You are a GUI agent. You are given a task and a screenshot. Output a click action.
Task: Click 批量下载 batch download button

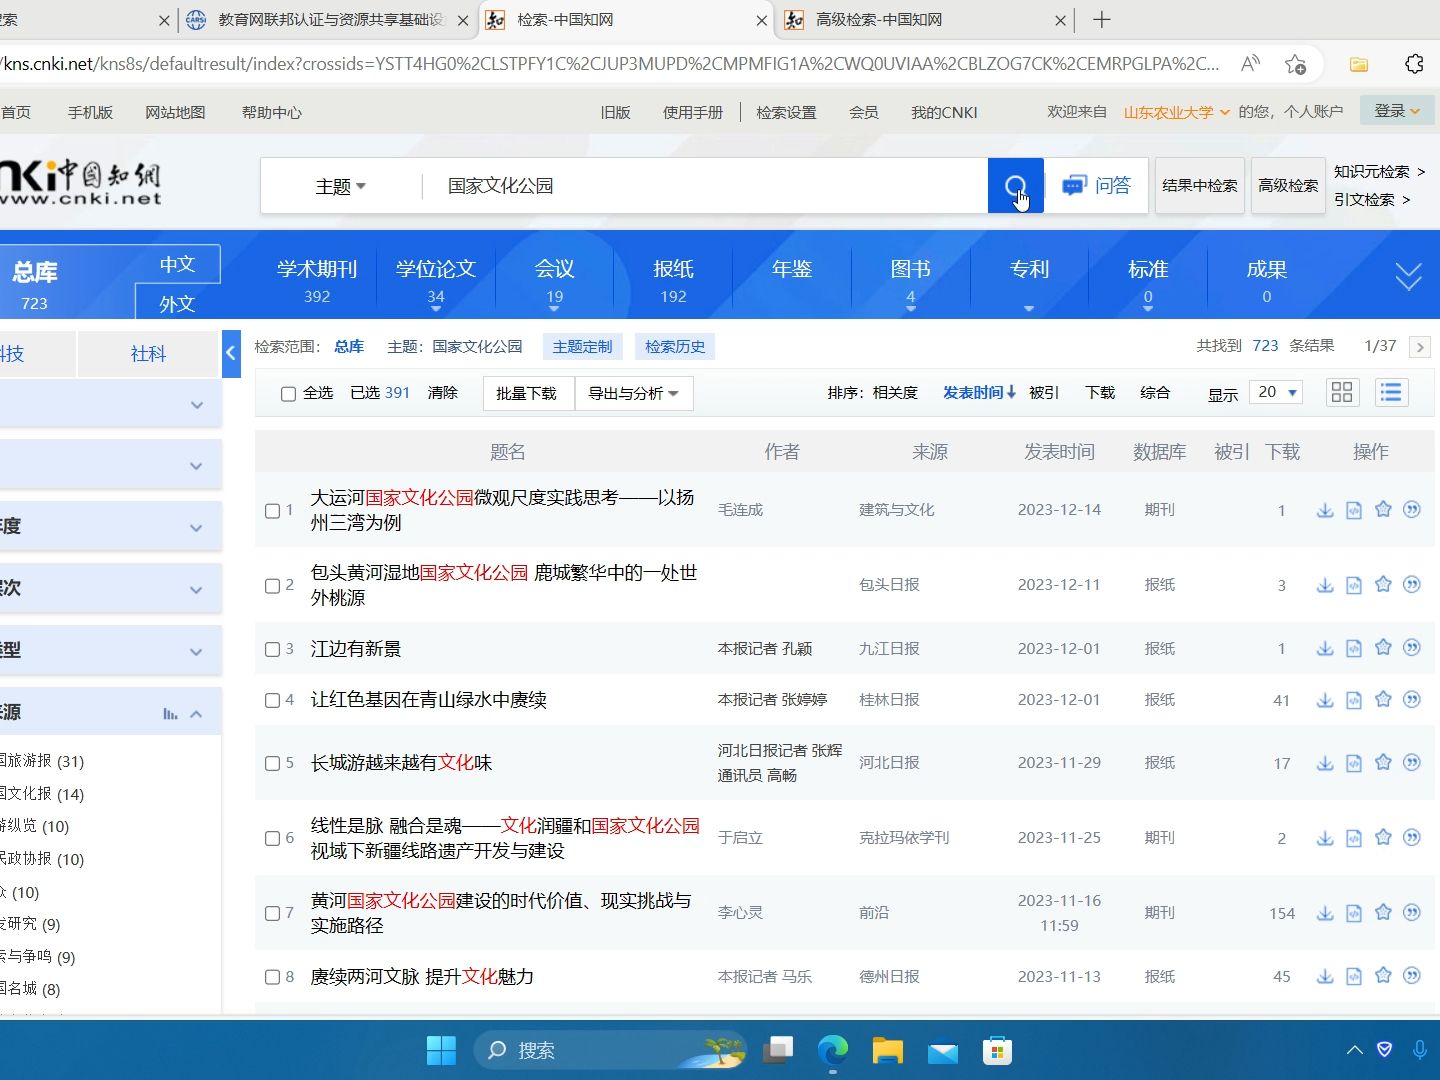[527, 393]
